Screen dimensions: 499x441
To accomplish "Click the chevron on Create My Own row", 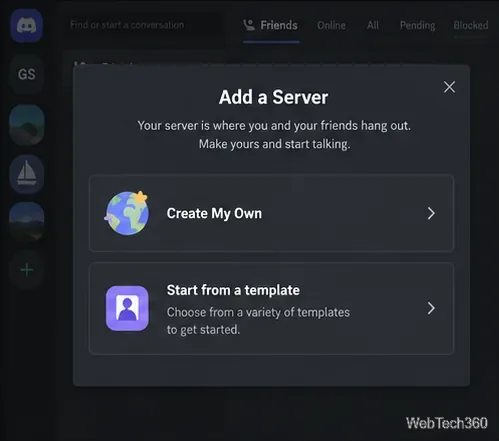I will [x=431, y=213].
